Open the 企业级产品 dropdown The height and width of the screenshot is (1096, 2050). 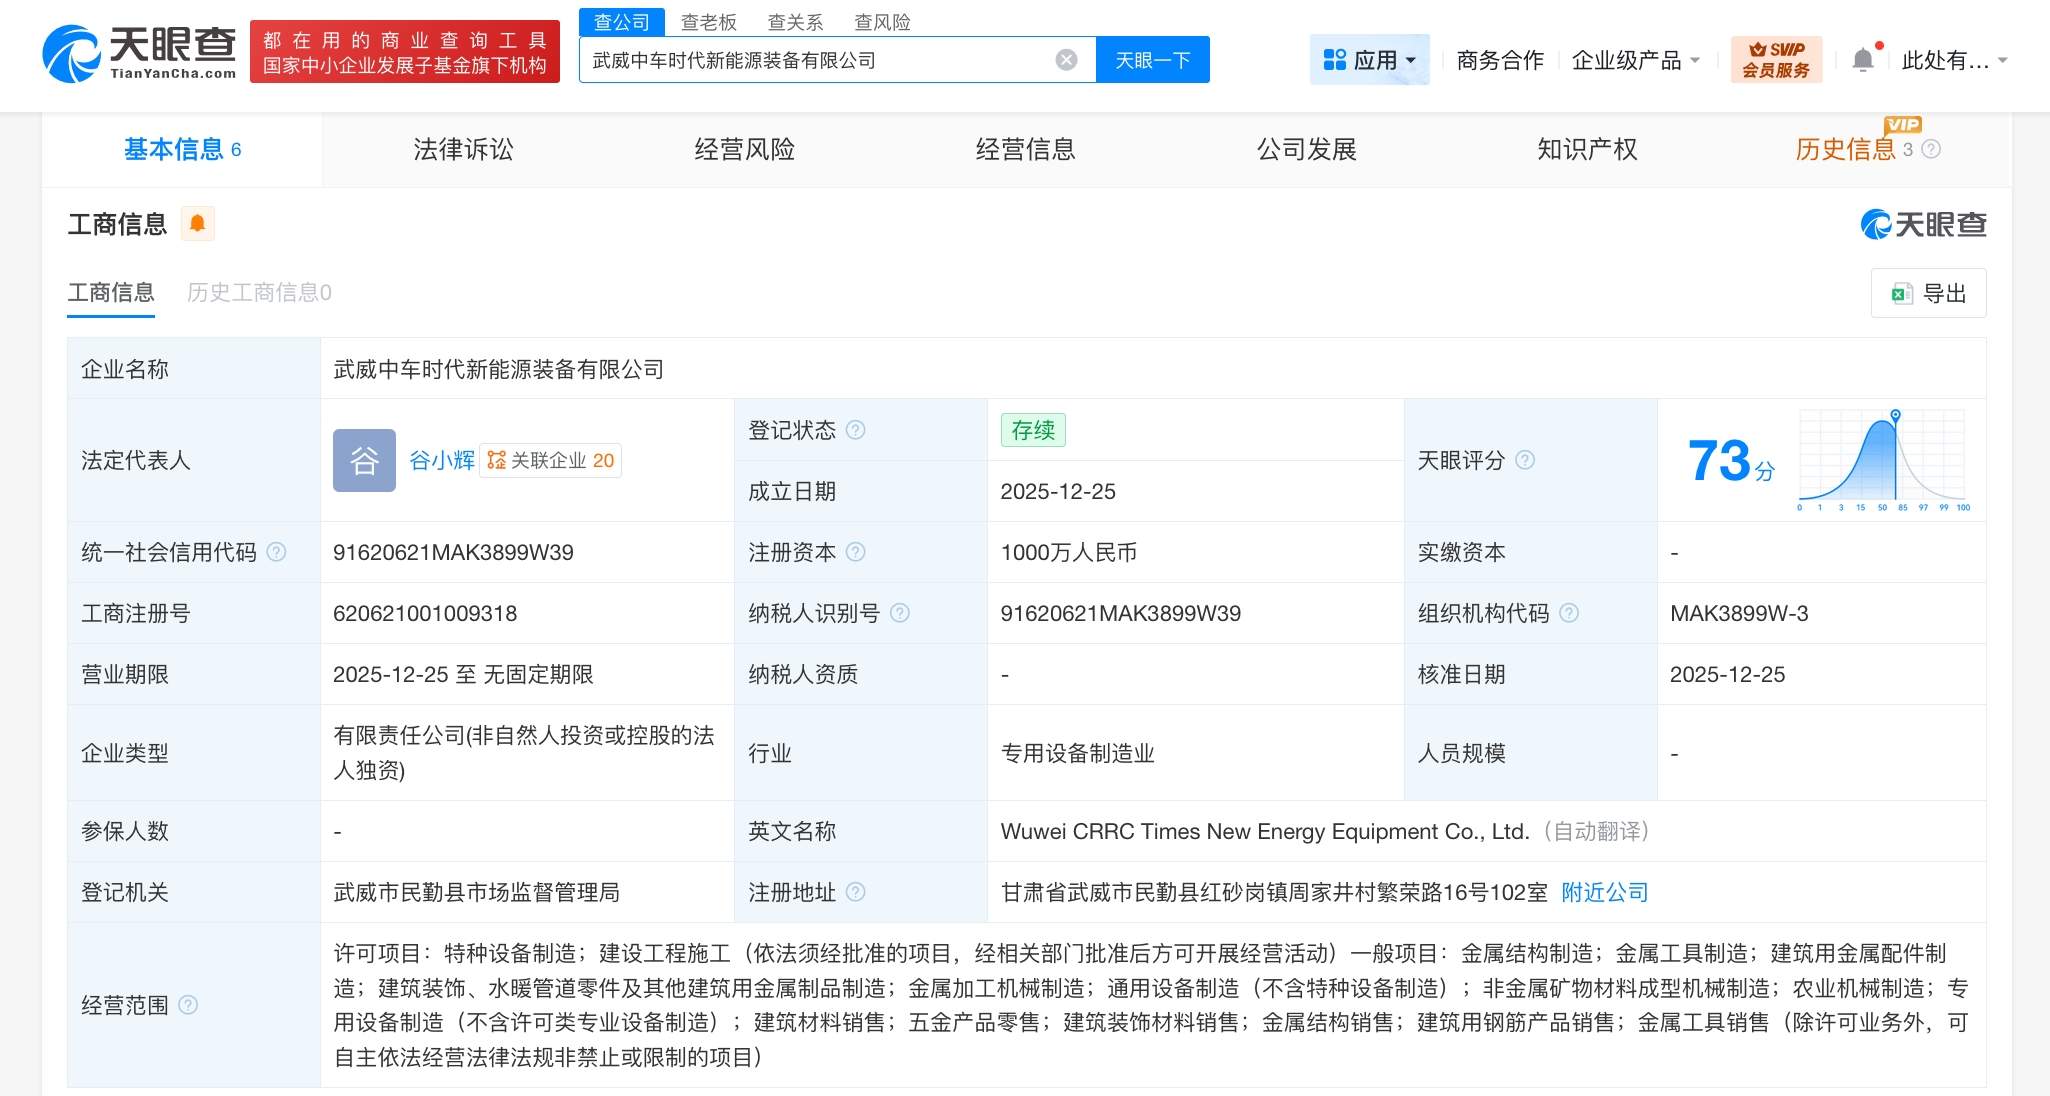click(1634, 59)
